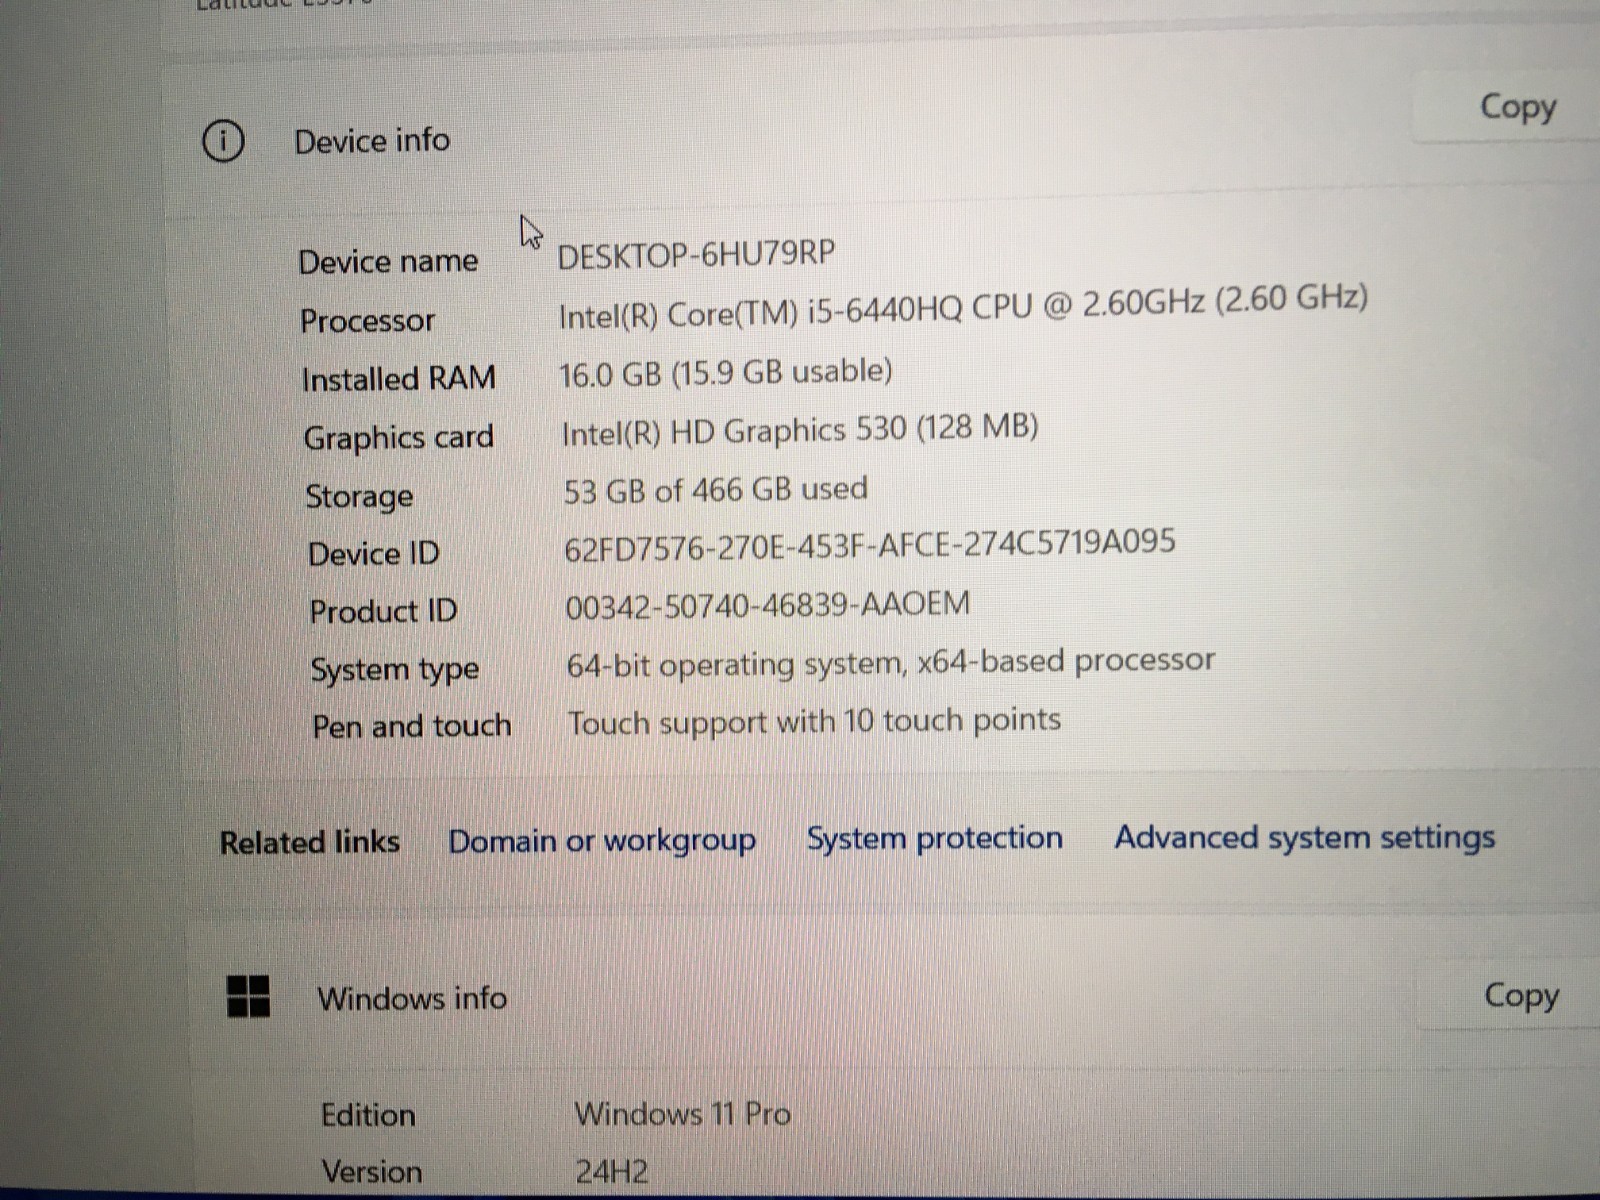Open Domain or workgroup link
This screenshot has height=1200, width=1600.
(602, 841)
